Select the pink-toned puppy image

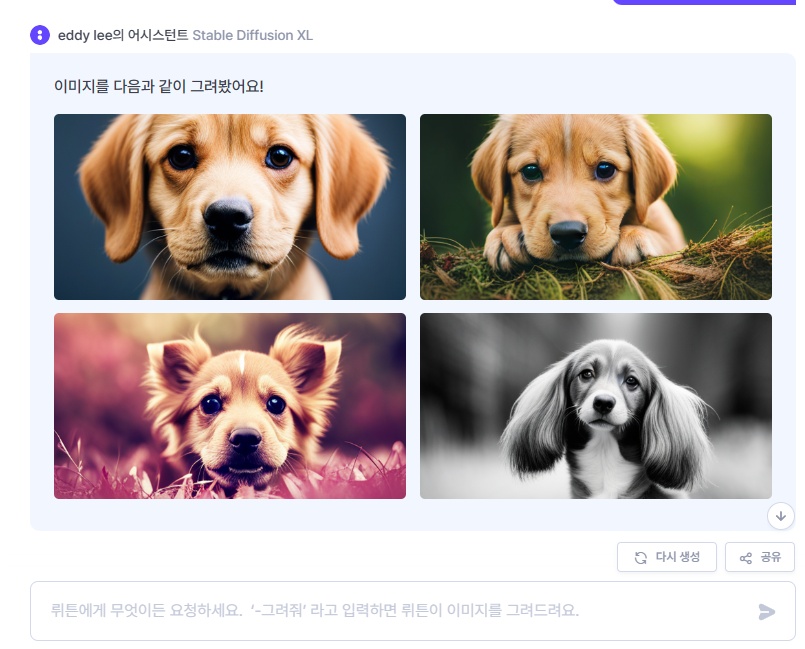[x=229, y=405]
